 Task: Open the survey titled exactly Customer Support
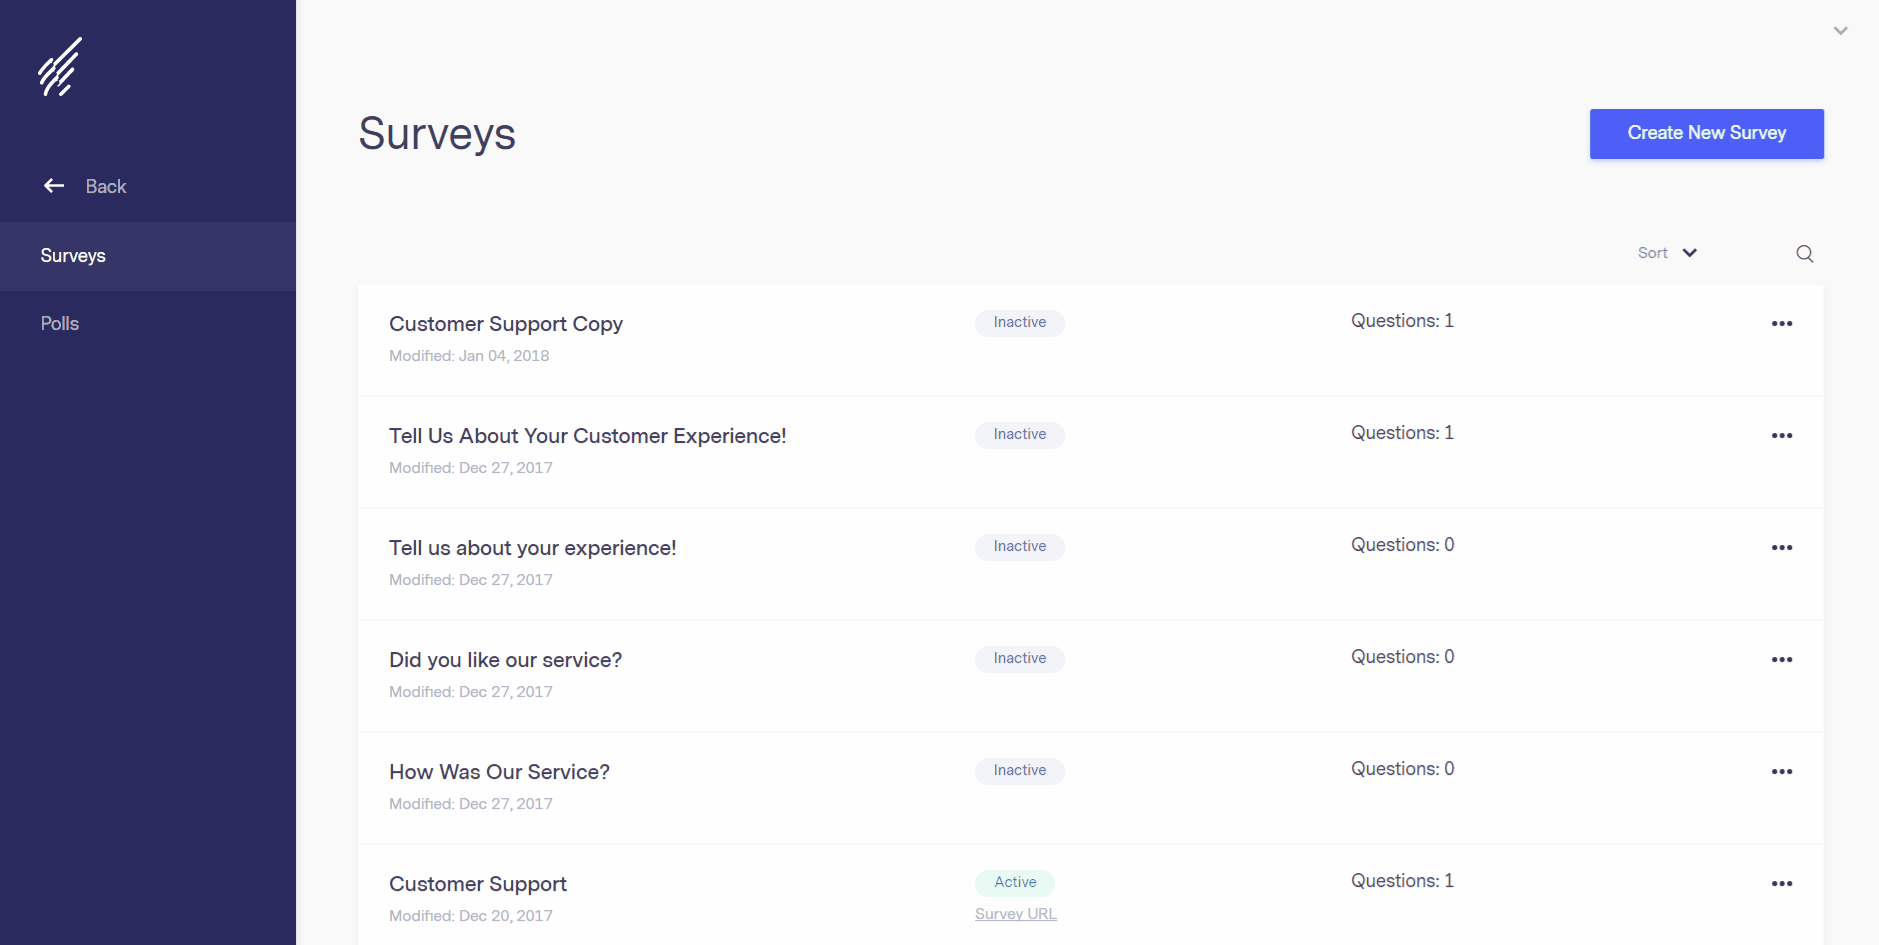point(478,884)
